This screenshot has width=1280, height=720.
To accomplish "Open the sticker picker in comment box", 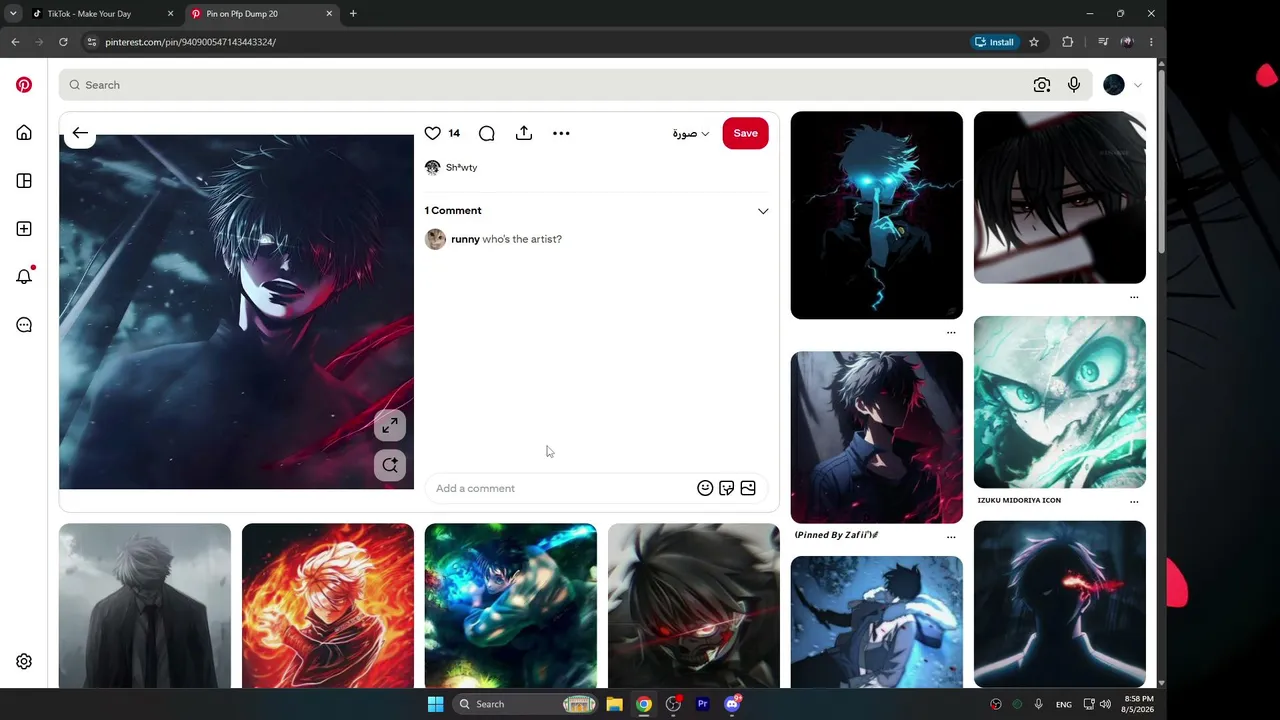I will click(x=727, y=488).
